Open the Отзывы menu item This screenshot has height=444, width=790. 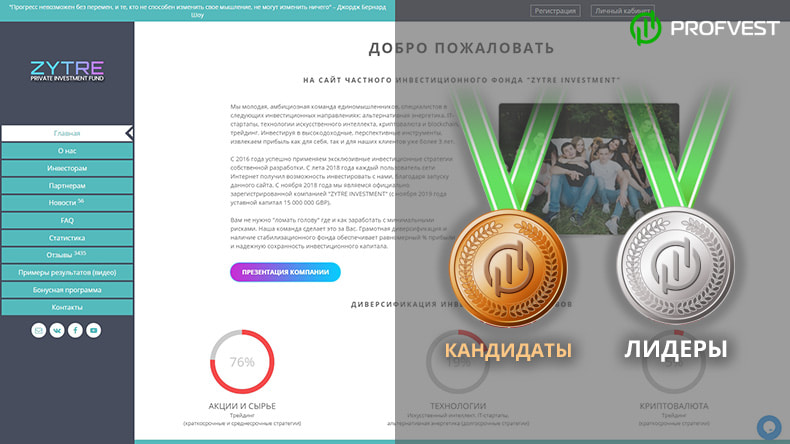[x=67, y=255]
